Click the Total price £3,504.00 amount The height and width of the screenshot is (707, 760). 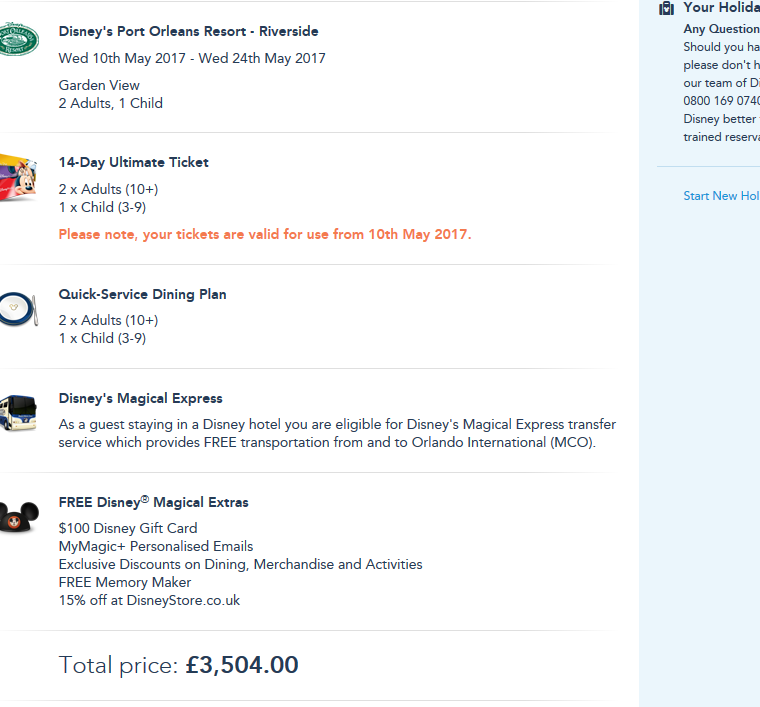pos(242,665)
